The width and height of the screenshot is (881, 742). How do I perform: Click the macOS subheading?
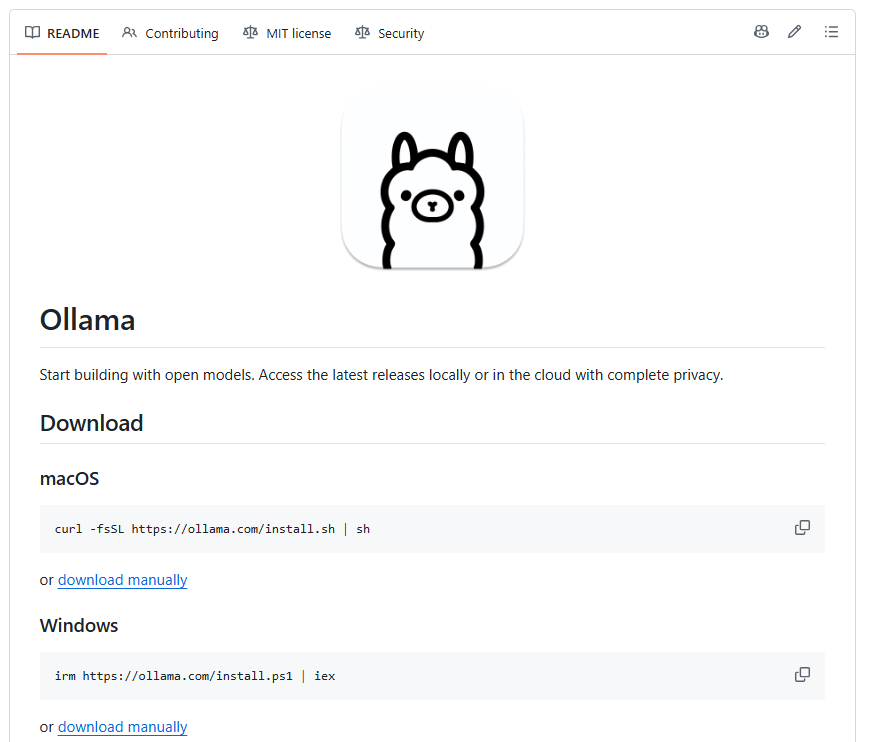click(69, 479)
